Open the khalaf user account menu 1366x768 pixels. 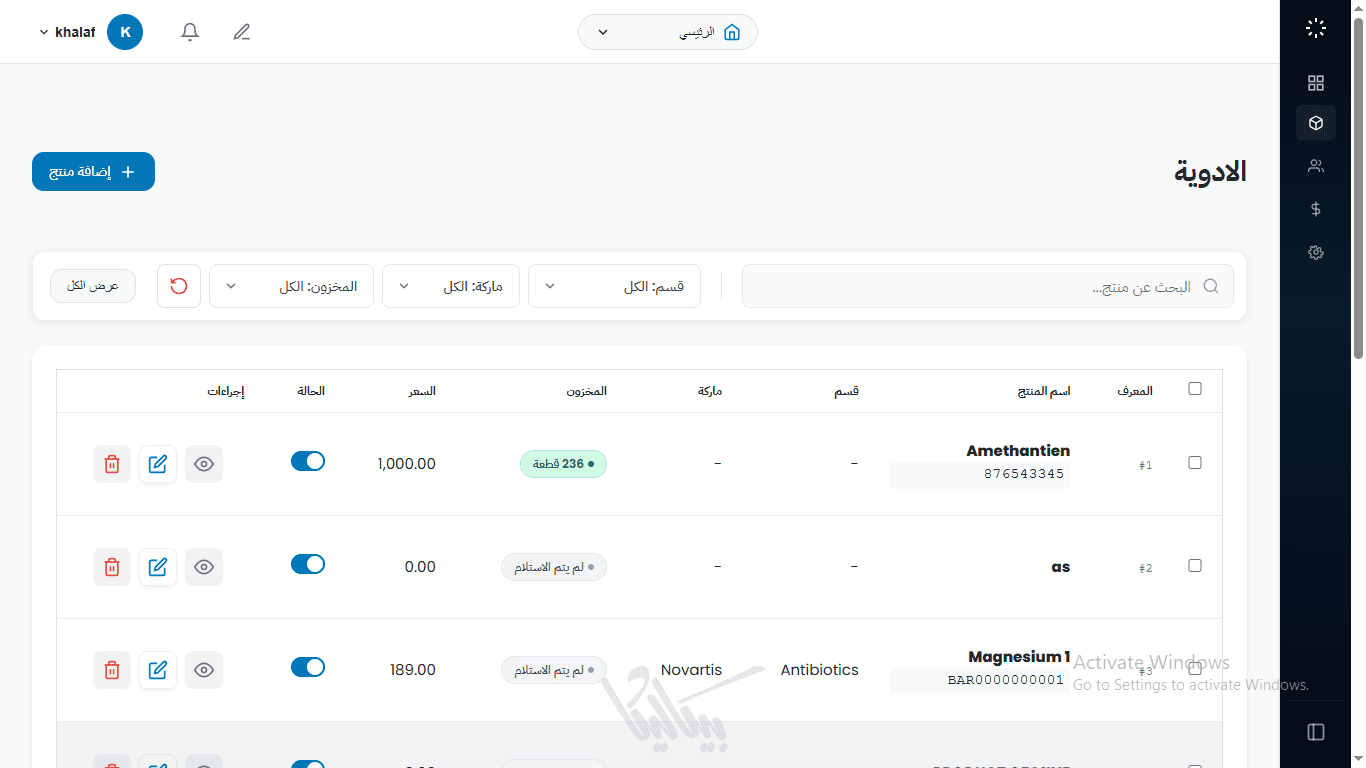click(x=90, y=32)
